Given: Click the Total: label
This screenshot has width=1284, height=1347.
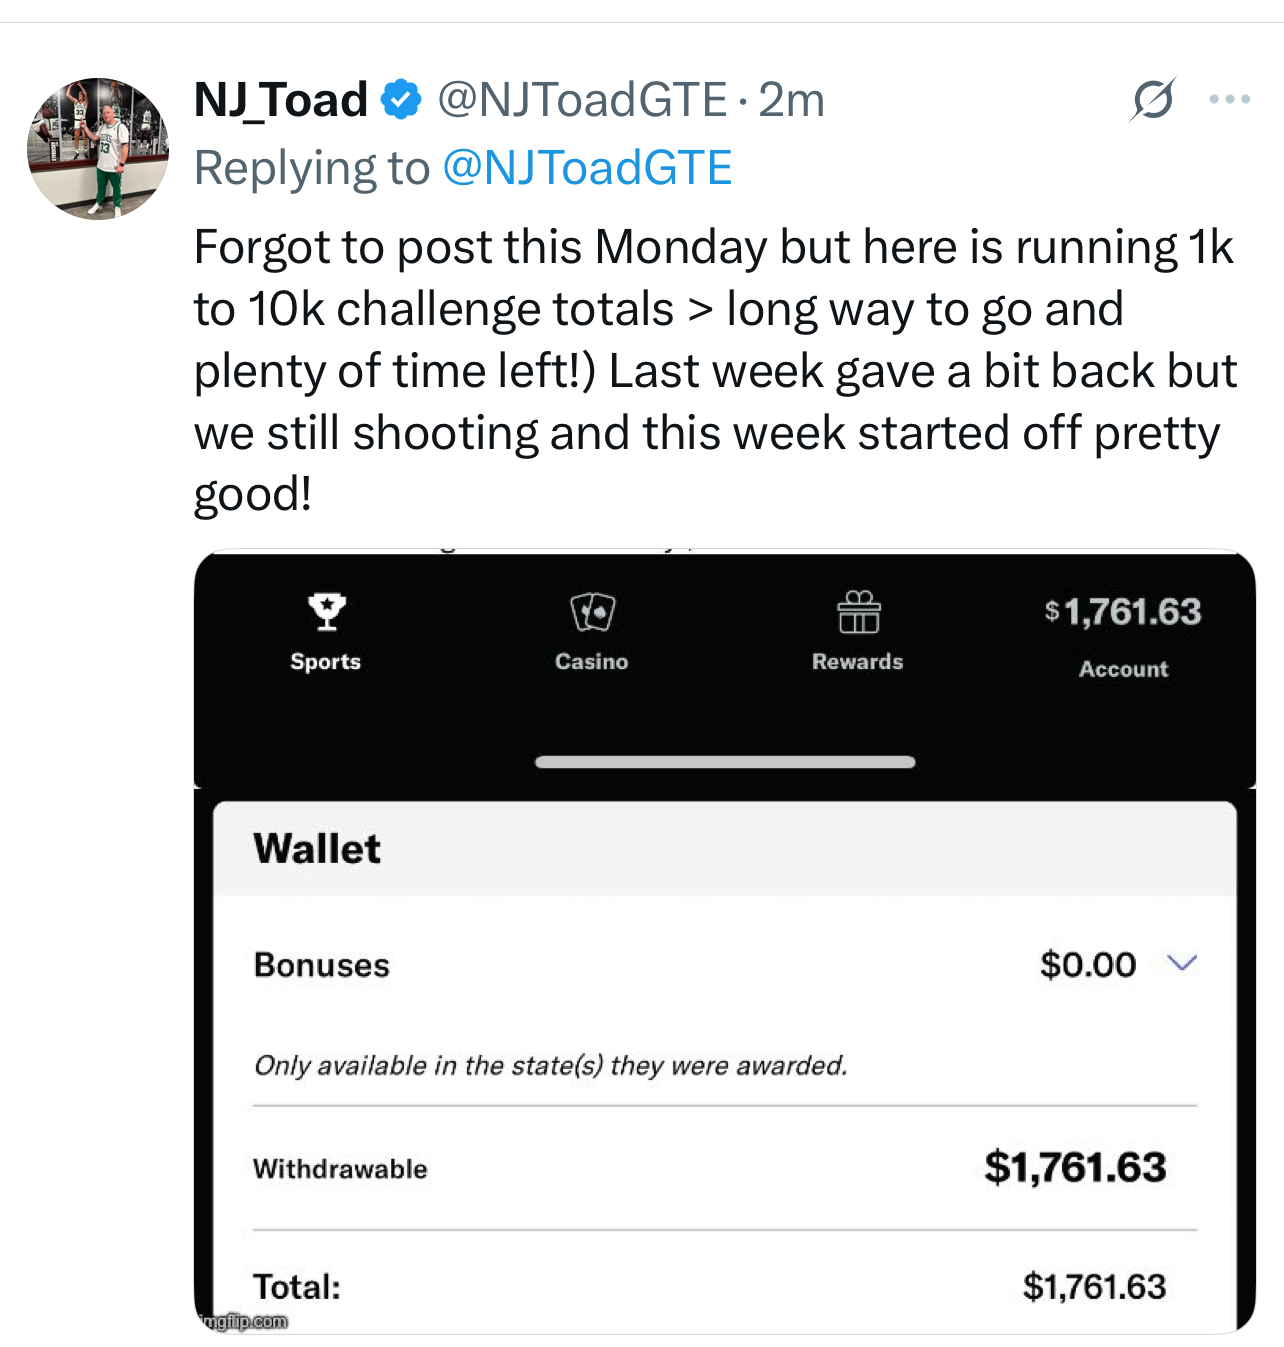Looking at the screenshot, I should click(x=297, y=1287).
